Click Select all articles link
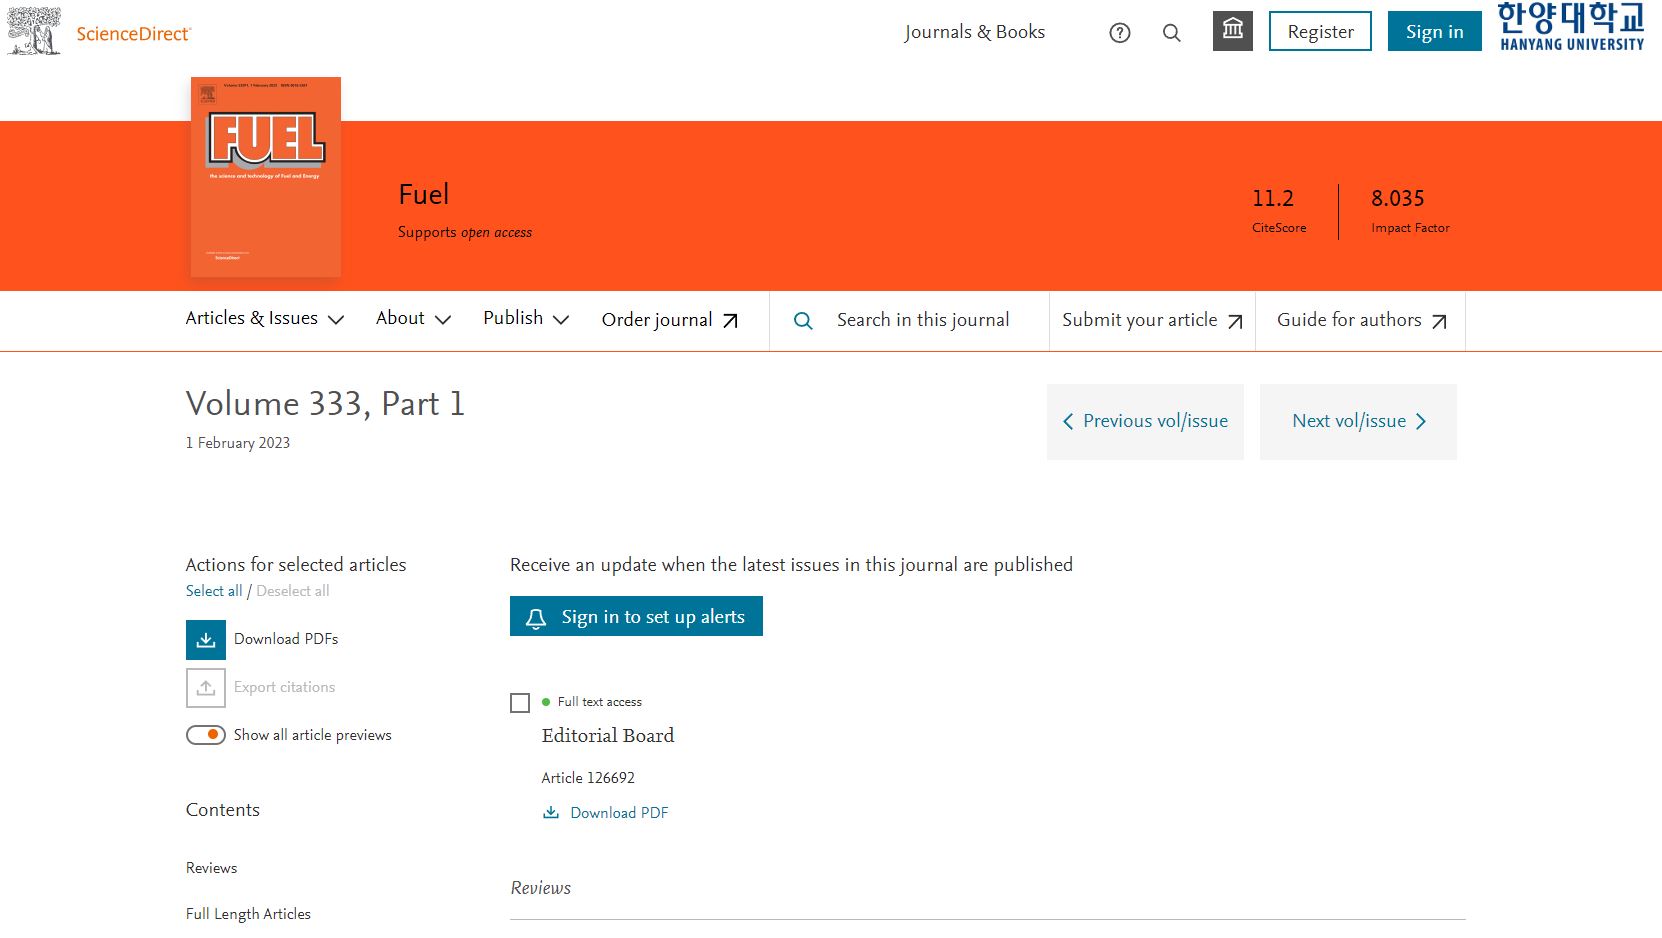Screen dimensions: 1662x938 [214, 591]
